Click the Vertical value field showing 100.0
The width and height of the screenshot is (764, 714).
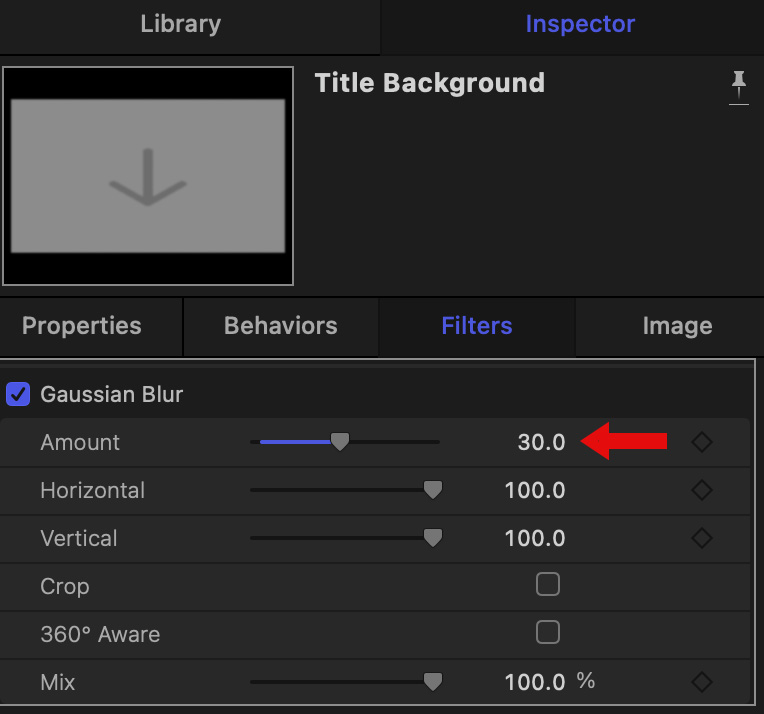(x=535, y=538)
